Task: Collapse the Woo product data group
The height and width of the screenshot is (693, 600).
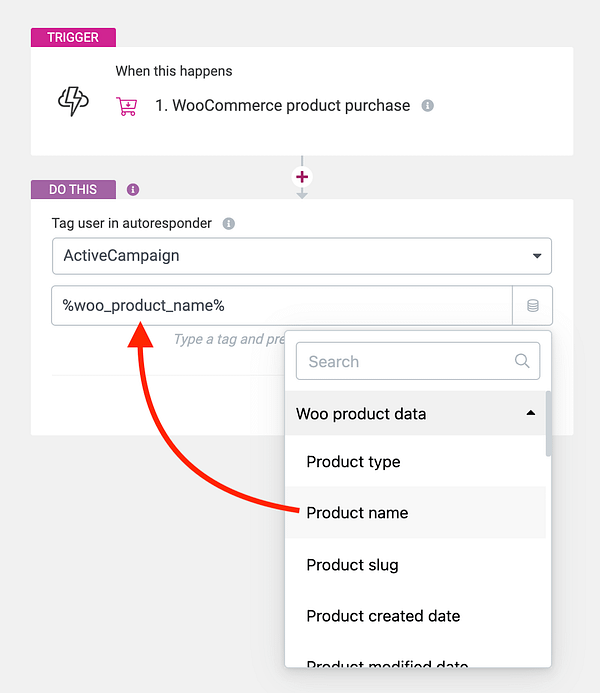Action: (415, 414)
